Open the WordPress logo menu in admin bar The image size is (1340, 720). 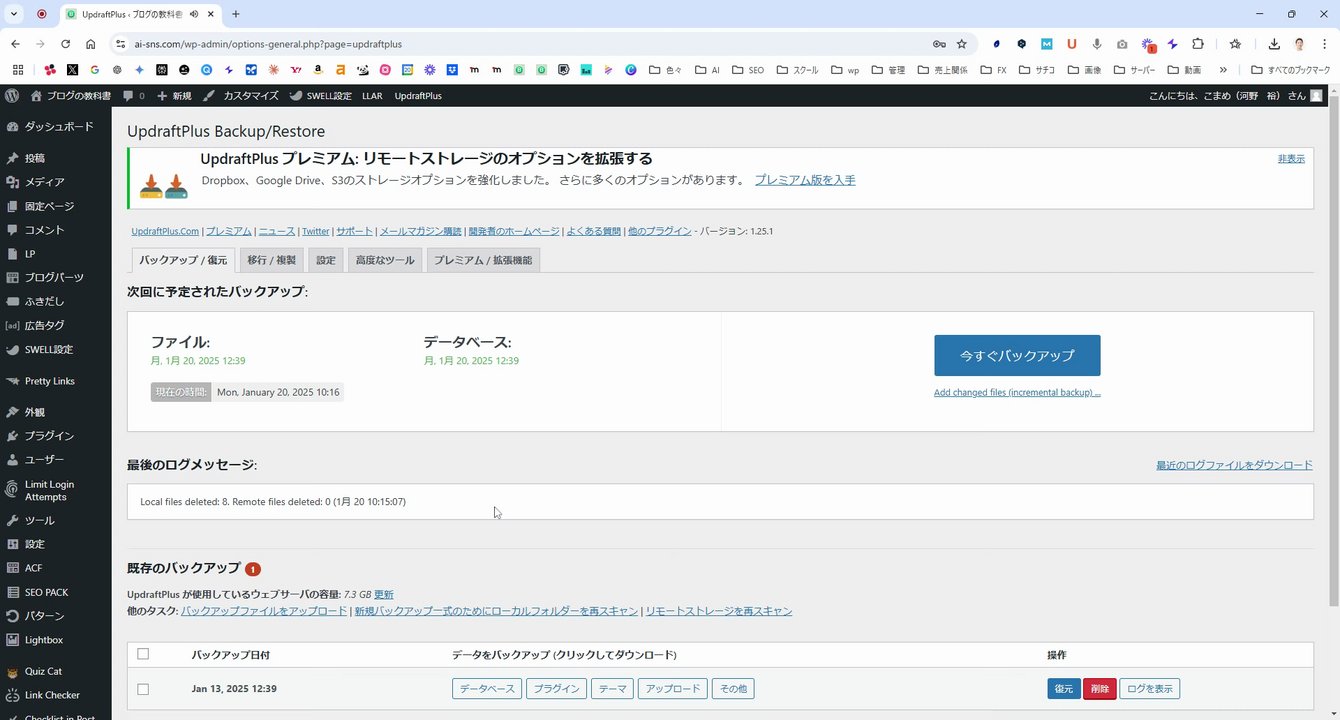[12, 96]
